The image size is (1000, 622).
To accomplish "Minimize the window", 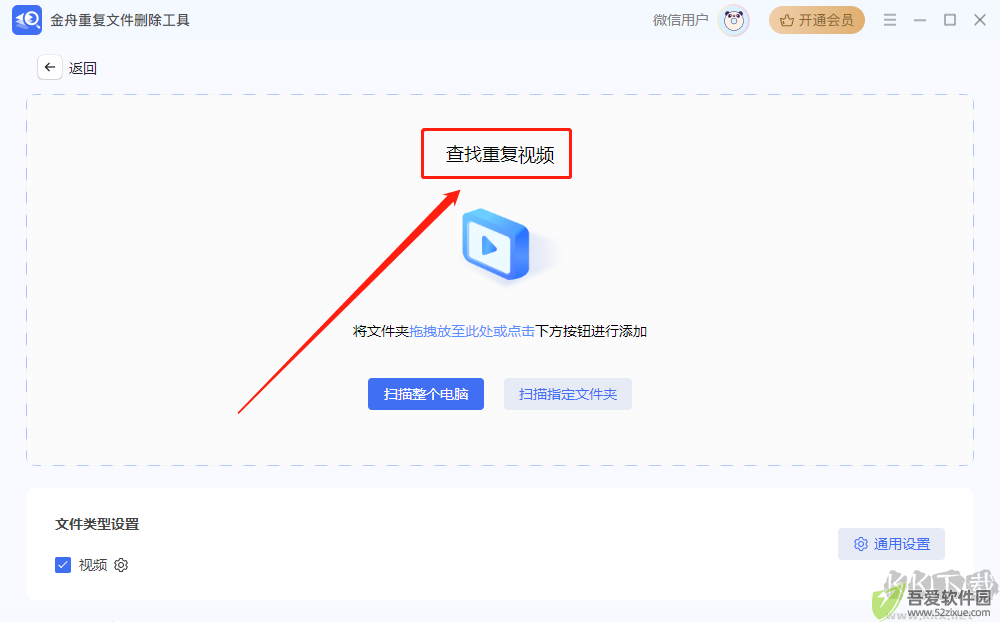I will [x=920, y=20].
